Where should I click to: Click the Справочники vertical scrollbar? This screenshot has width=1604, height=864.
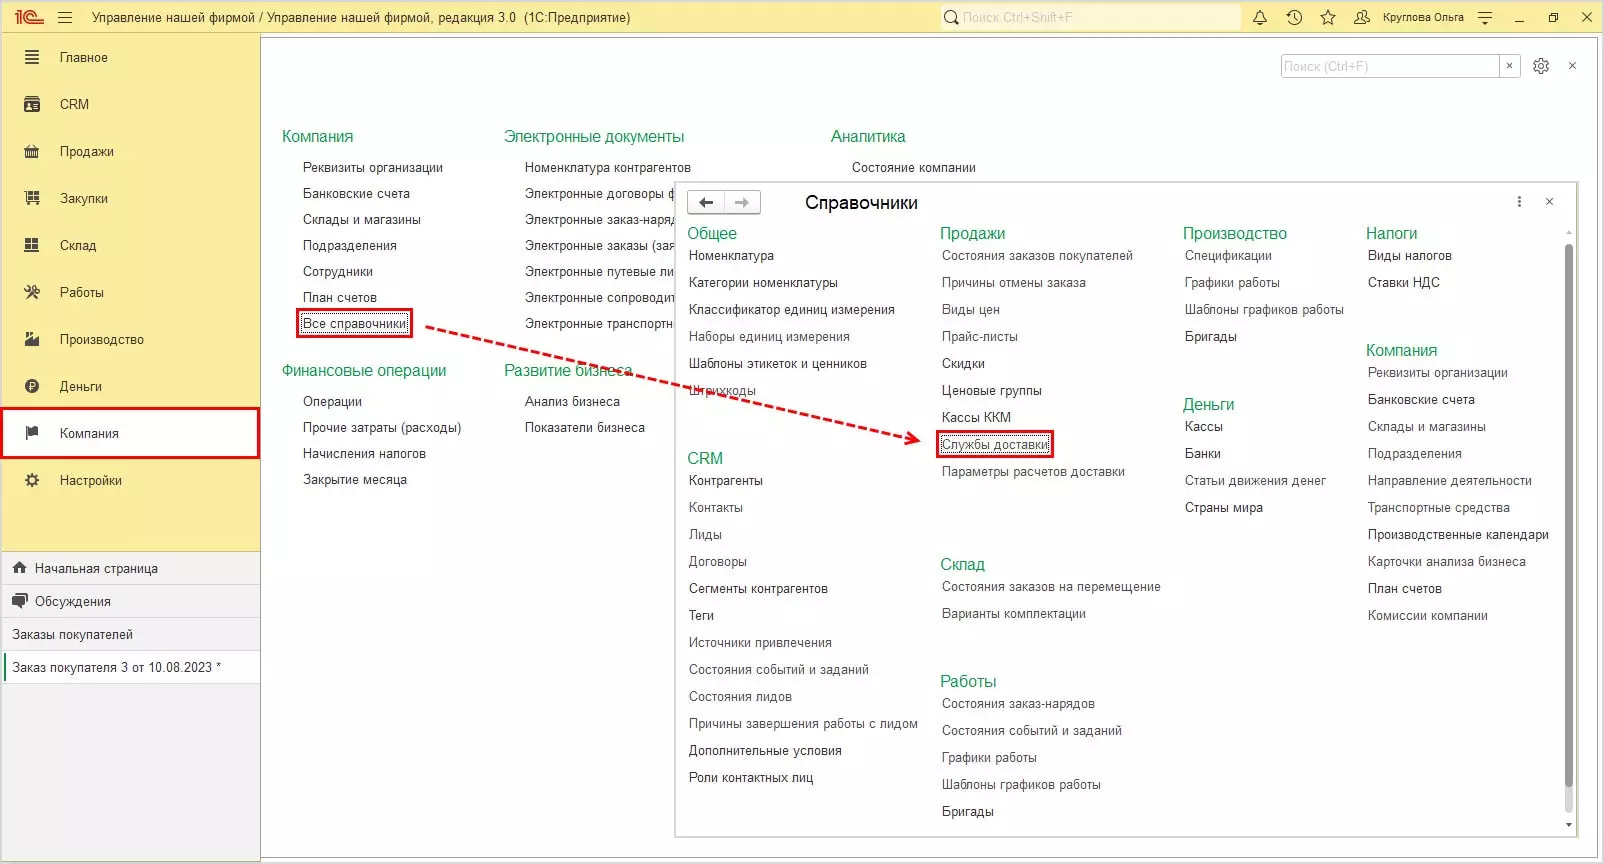pyautogui.click(x=1569, y=515)
